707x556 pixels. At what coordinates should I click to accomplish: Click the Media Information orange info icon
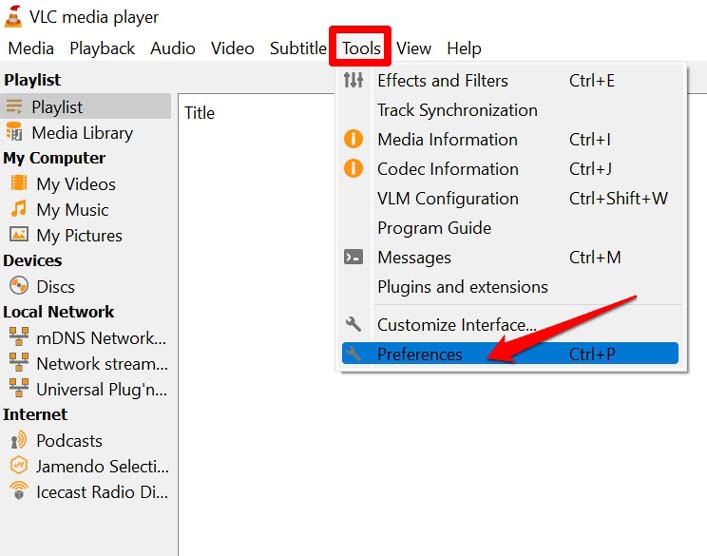click(354, 139)
